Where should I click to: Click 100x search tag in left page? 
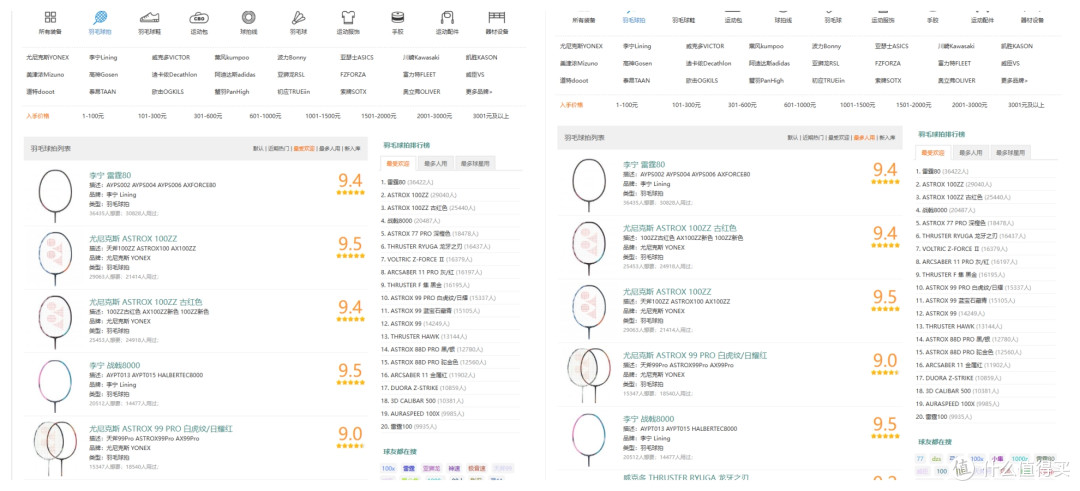click(388, 468)
